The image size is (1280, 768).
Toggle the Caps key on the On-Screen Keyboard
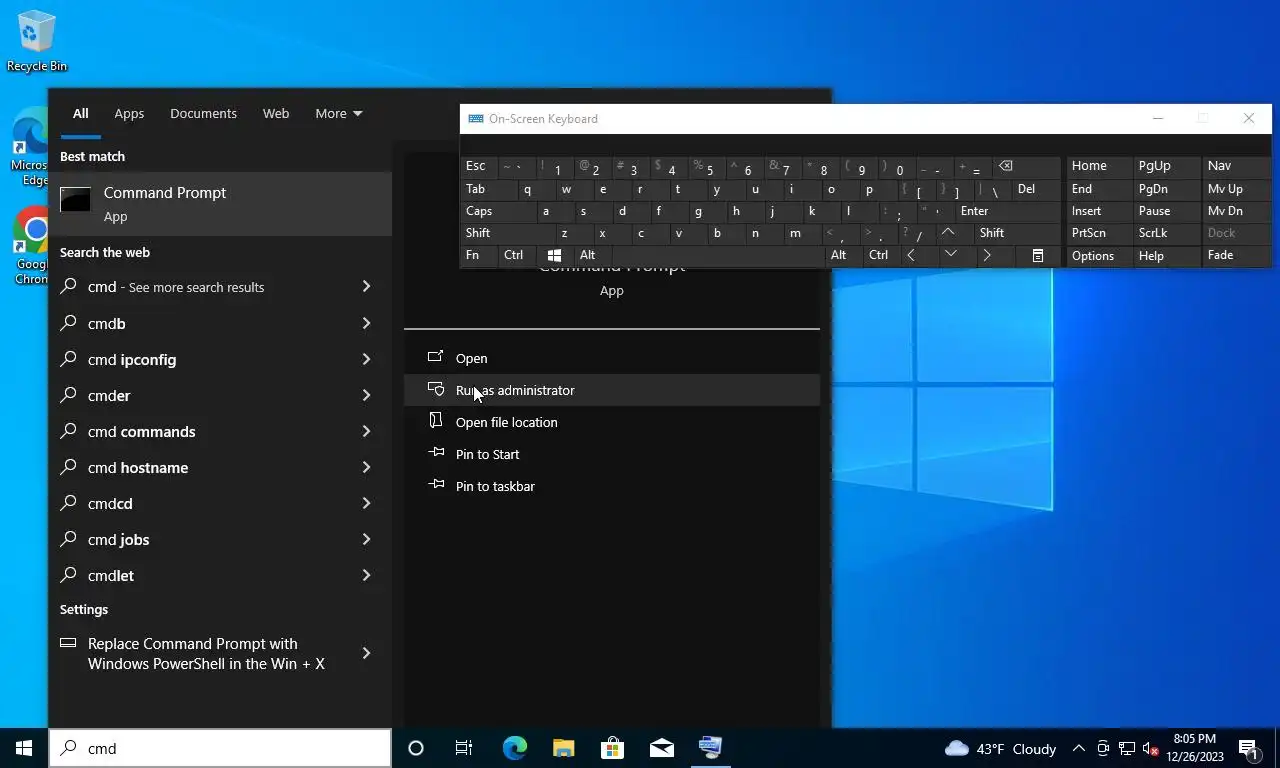[x=497, y=211]
